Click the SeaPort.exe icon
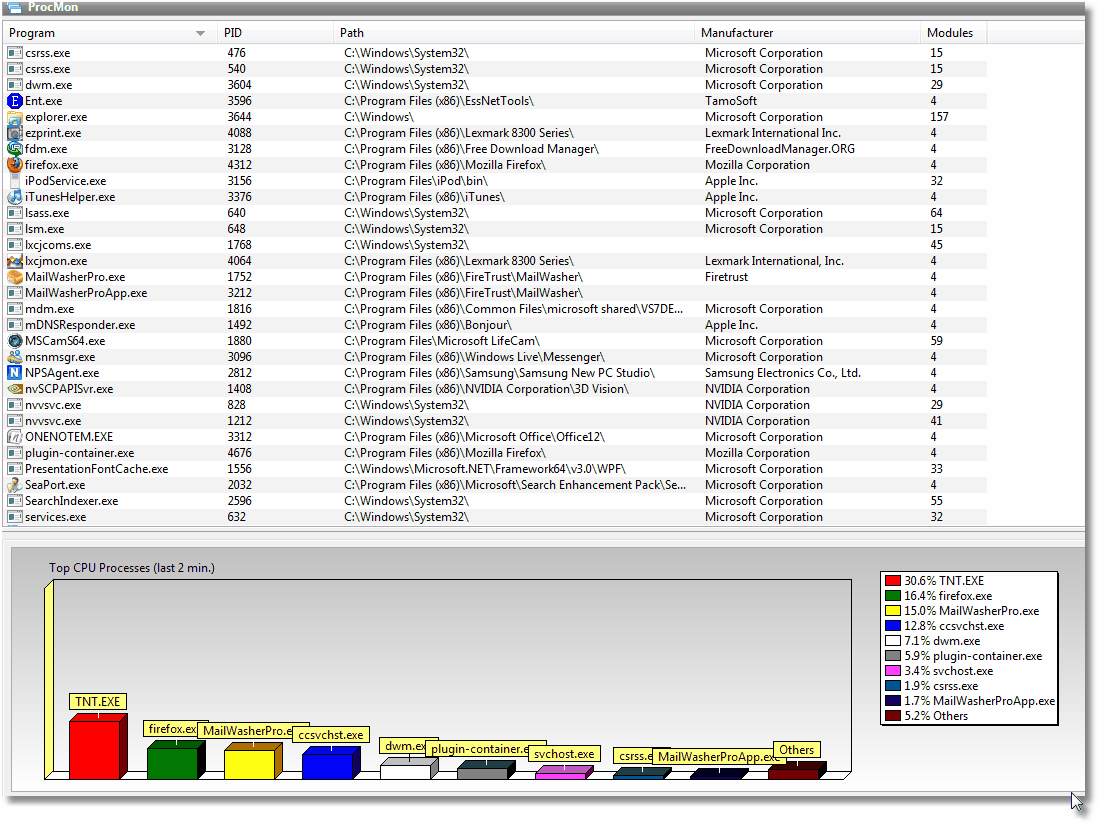1101x825 pixels. pos(15,485)
